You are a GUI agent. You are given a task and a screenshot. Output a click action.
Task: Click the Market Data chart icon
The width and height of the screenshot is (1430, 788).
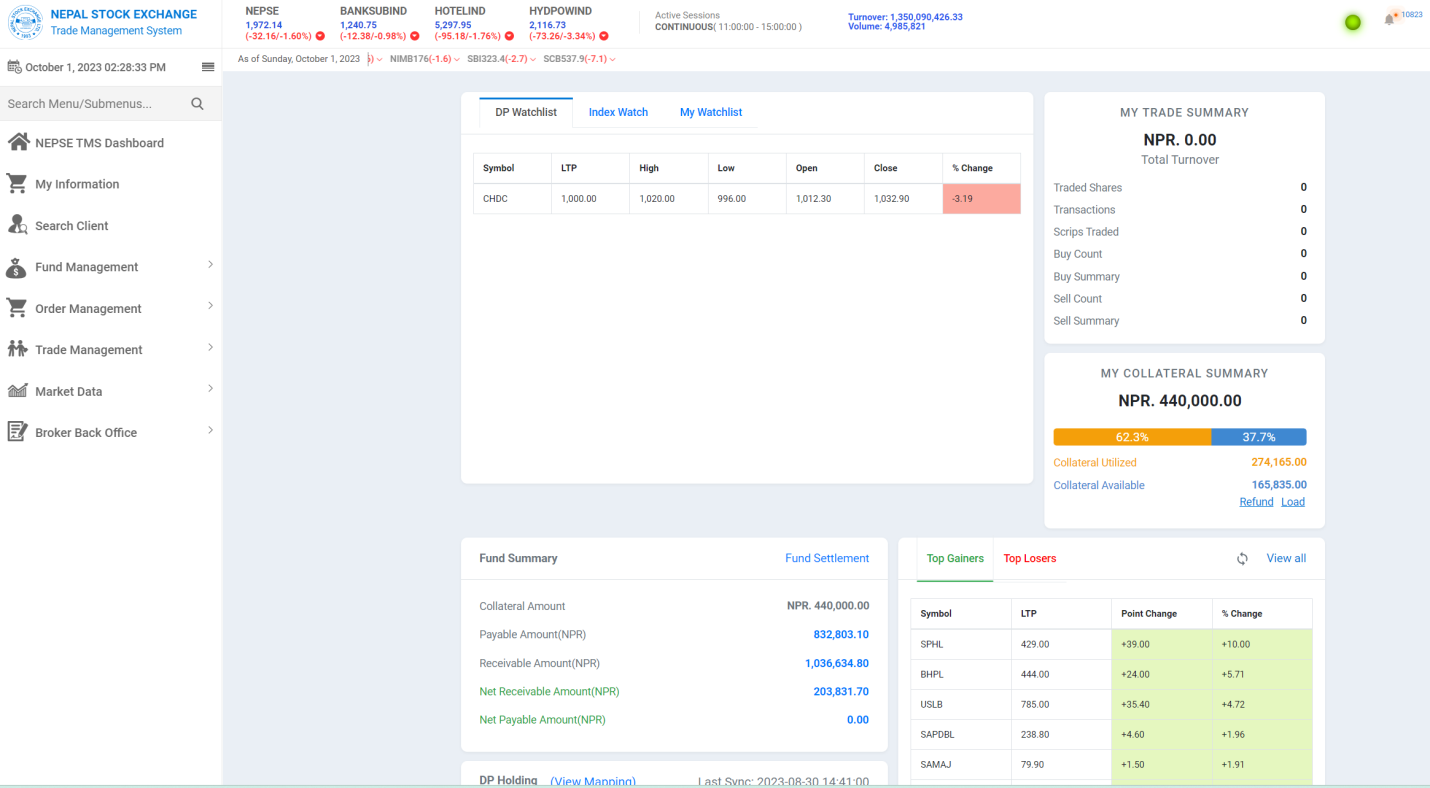point(17,391)
